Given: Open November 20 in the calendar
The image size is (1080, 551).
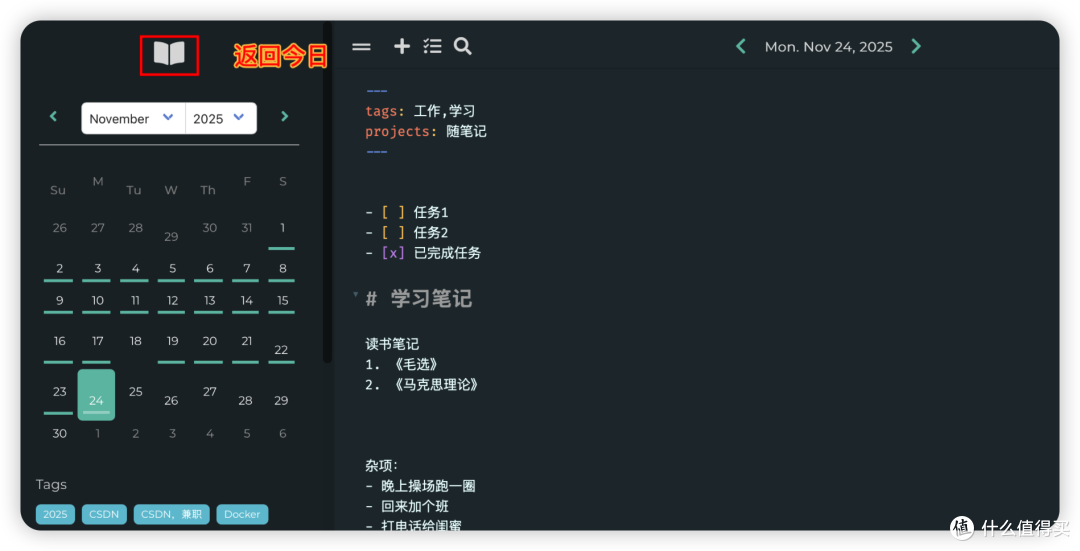Looking at the screenshot, I should click(209, 342).
